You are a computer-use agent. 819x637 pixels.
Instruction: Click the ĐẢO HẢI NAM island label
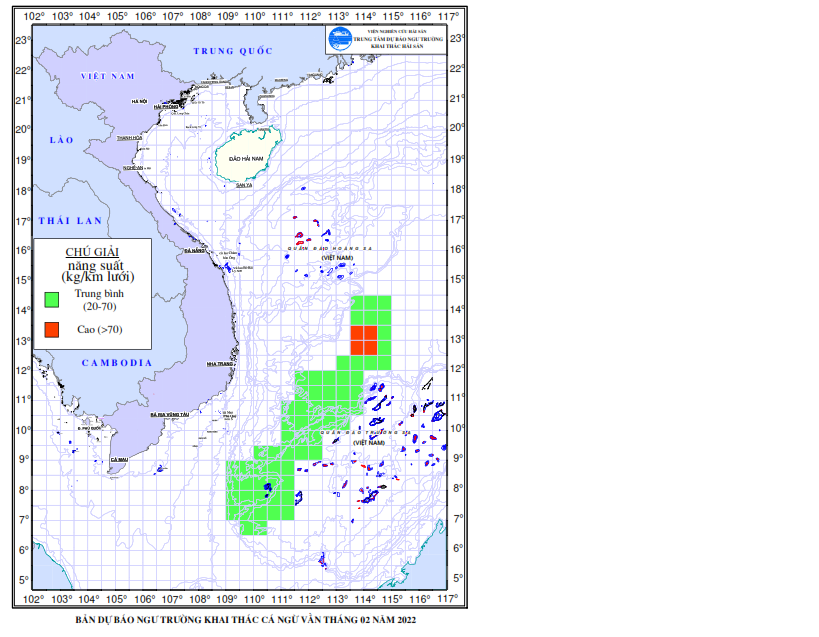[246, 158]
